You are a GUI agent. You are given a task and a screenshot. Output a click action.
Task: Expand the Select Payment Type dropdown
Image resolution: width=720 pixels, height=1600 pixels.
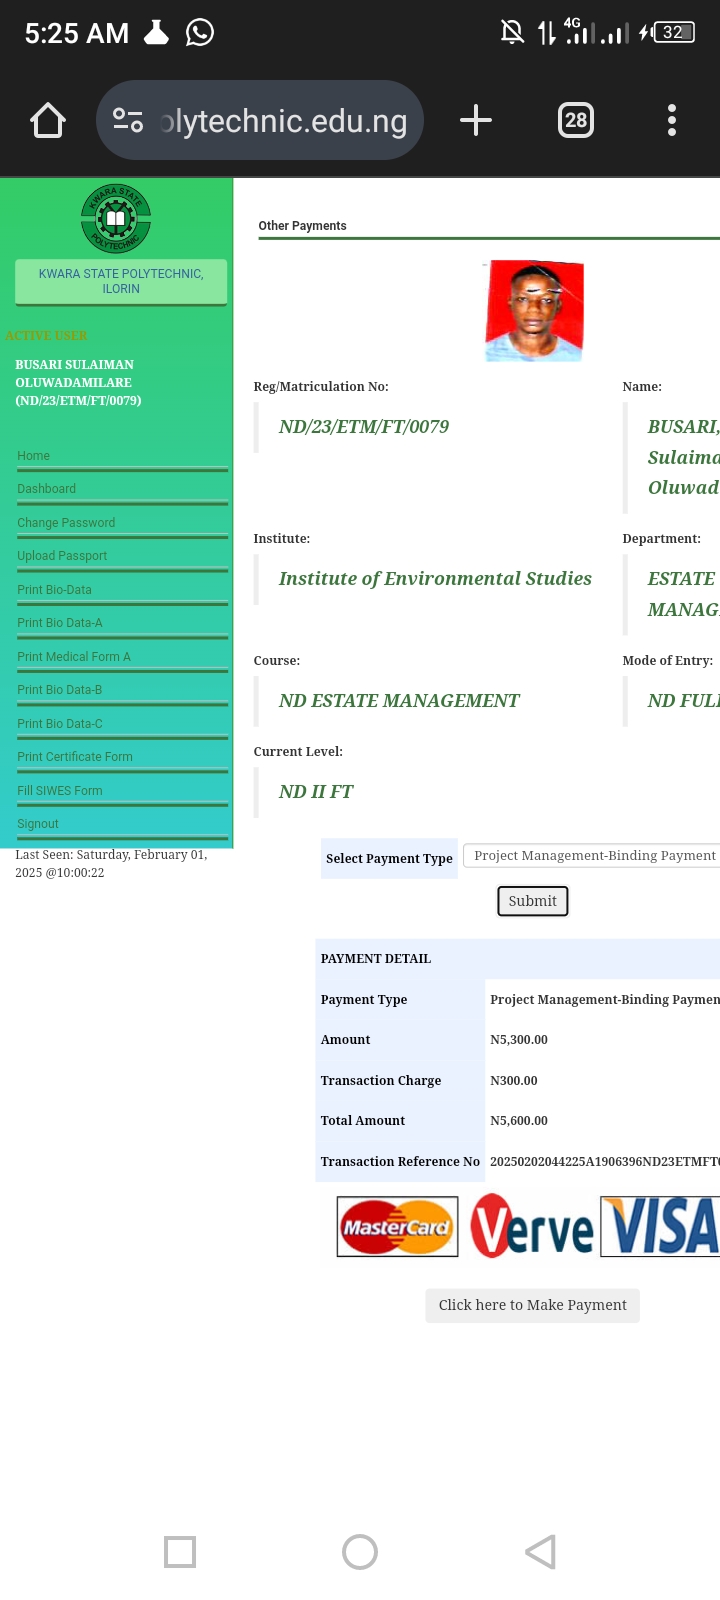[x=594, y=856]
